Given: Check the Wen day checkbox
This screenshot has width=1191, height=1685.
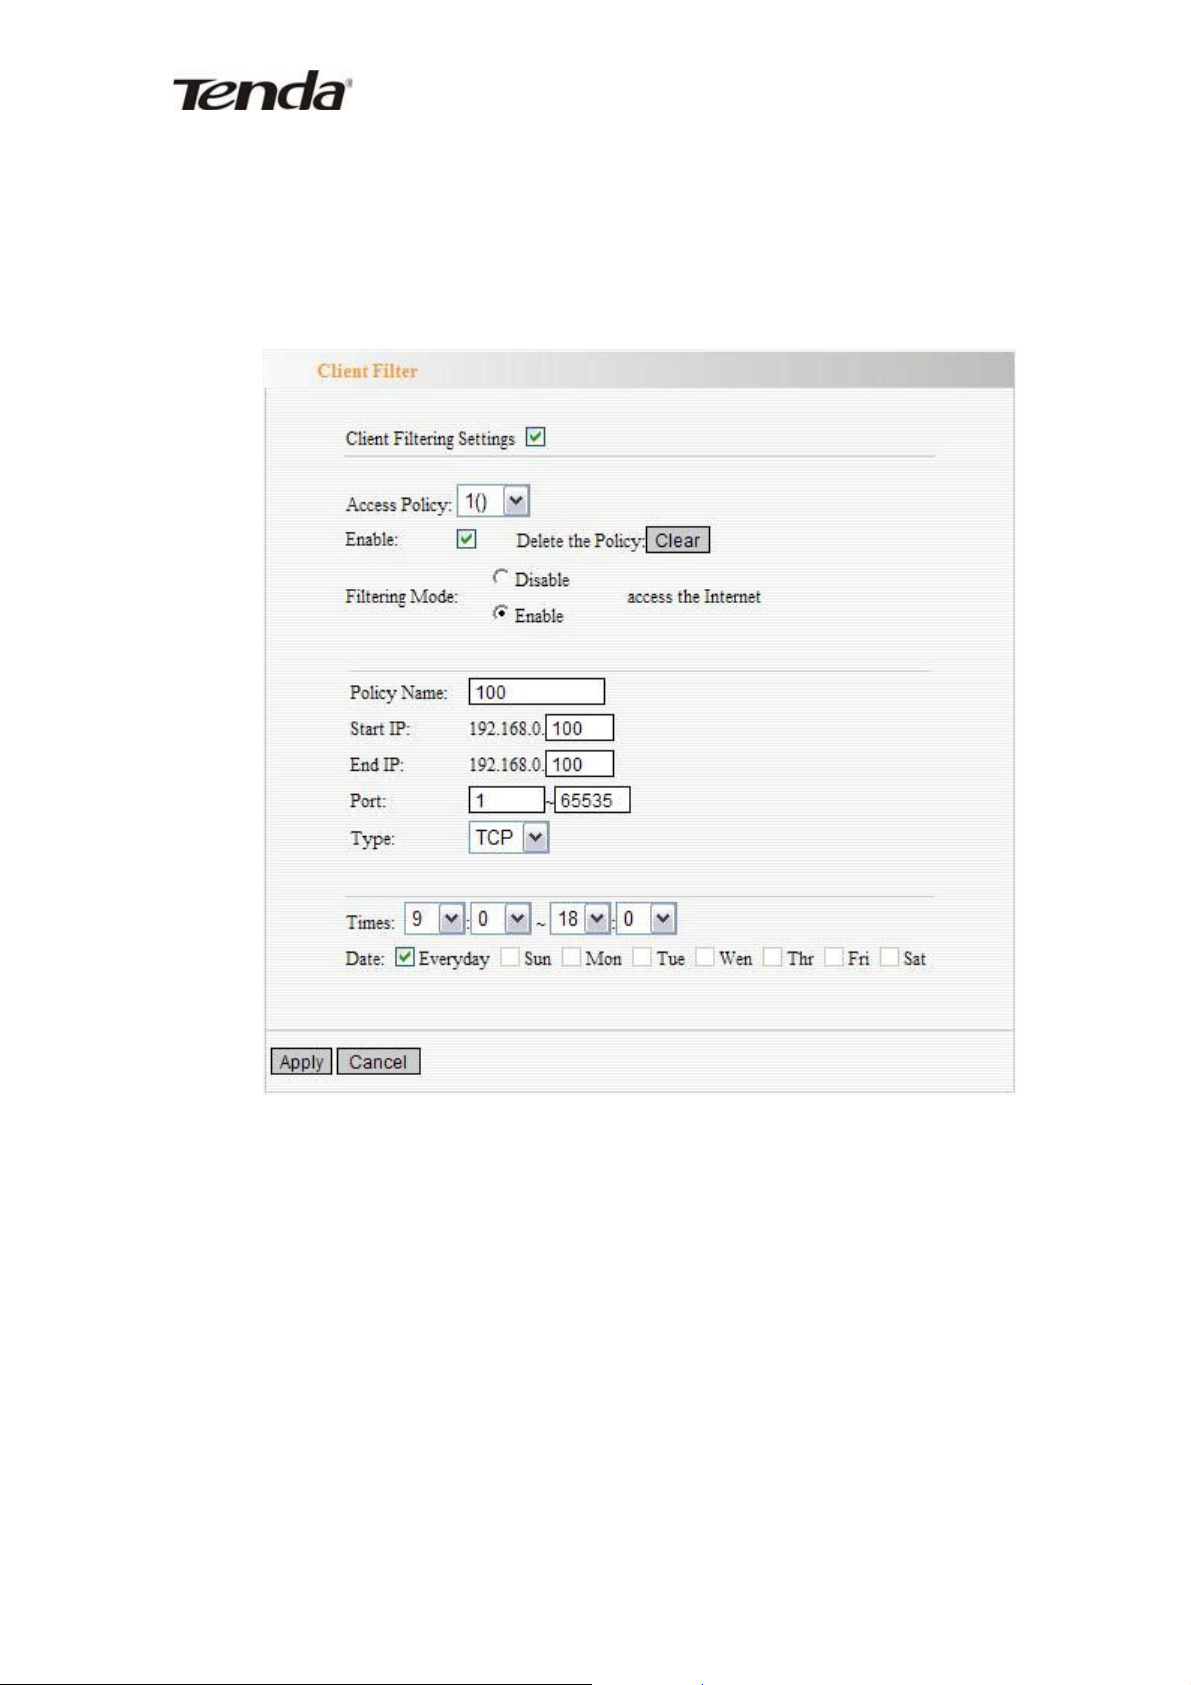Looking at the screenshot, I should coord(705,957).
